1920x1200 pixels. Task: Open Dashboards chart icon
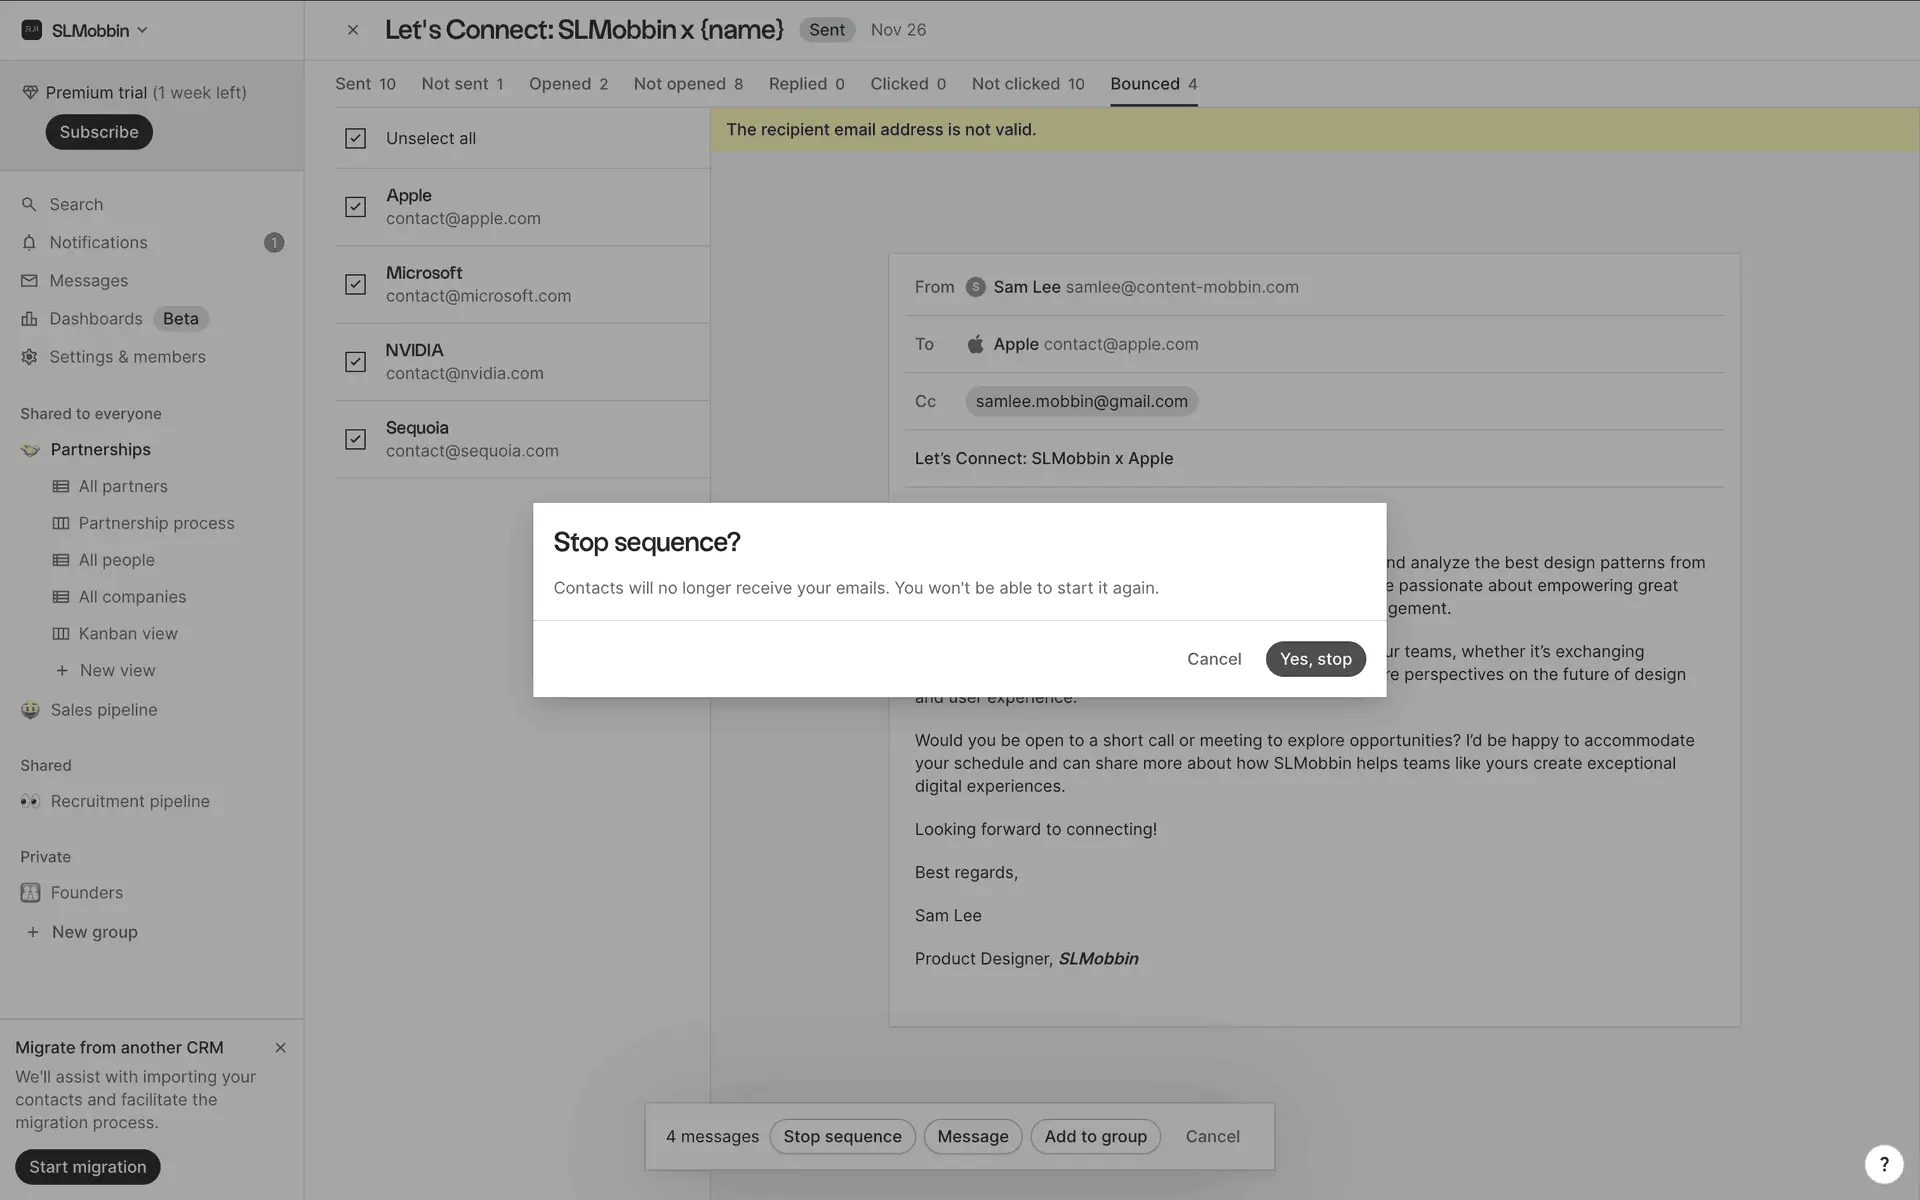coord(29,318)
